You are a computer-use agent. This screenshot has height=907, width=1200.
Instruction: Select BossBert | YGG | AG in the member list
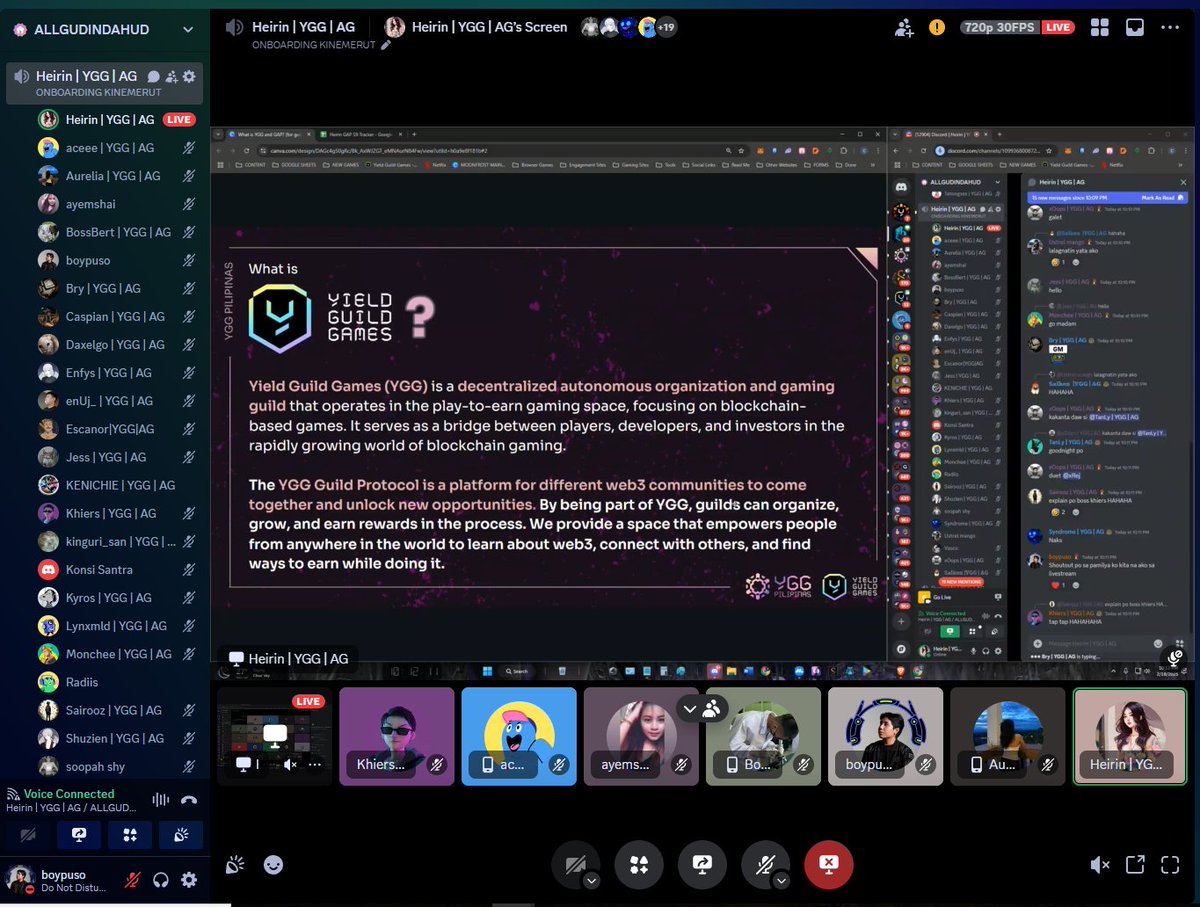[116, 232]
